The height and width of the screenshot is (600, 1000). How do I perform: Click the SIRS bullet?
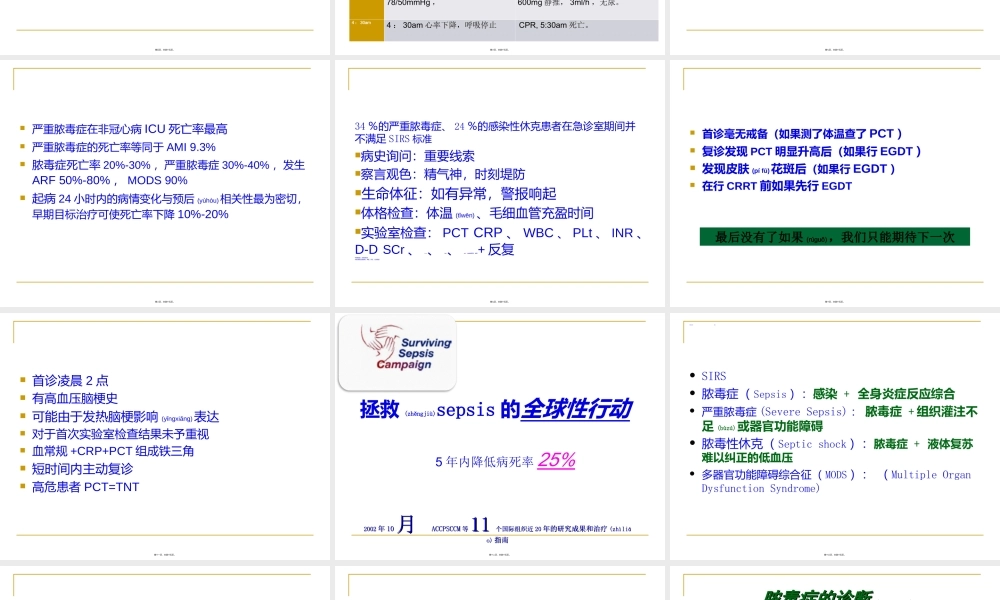tap(714, 376)
